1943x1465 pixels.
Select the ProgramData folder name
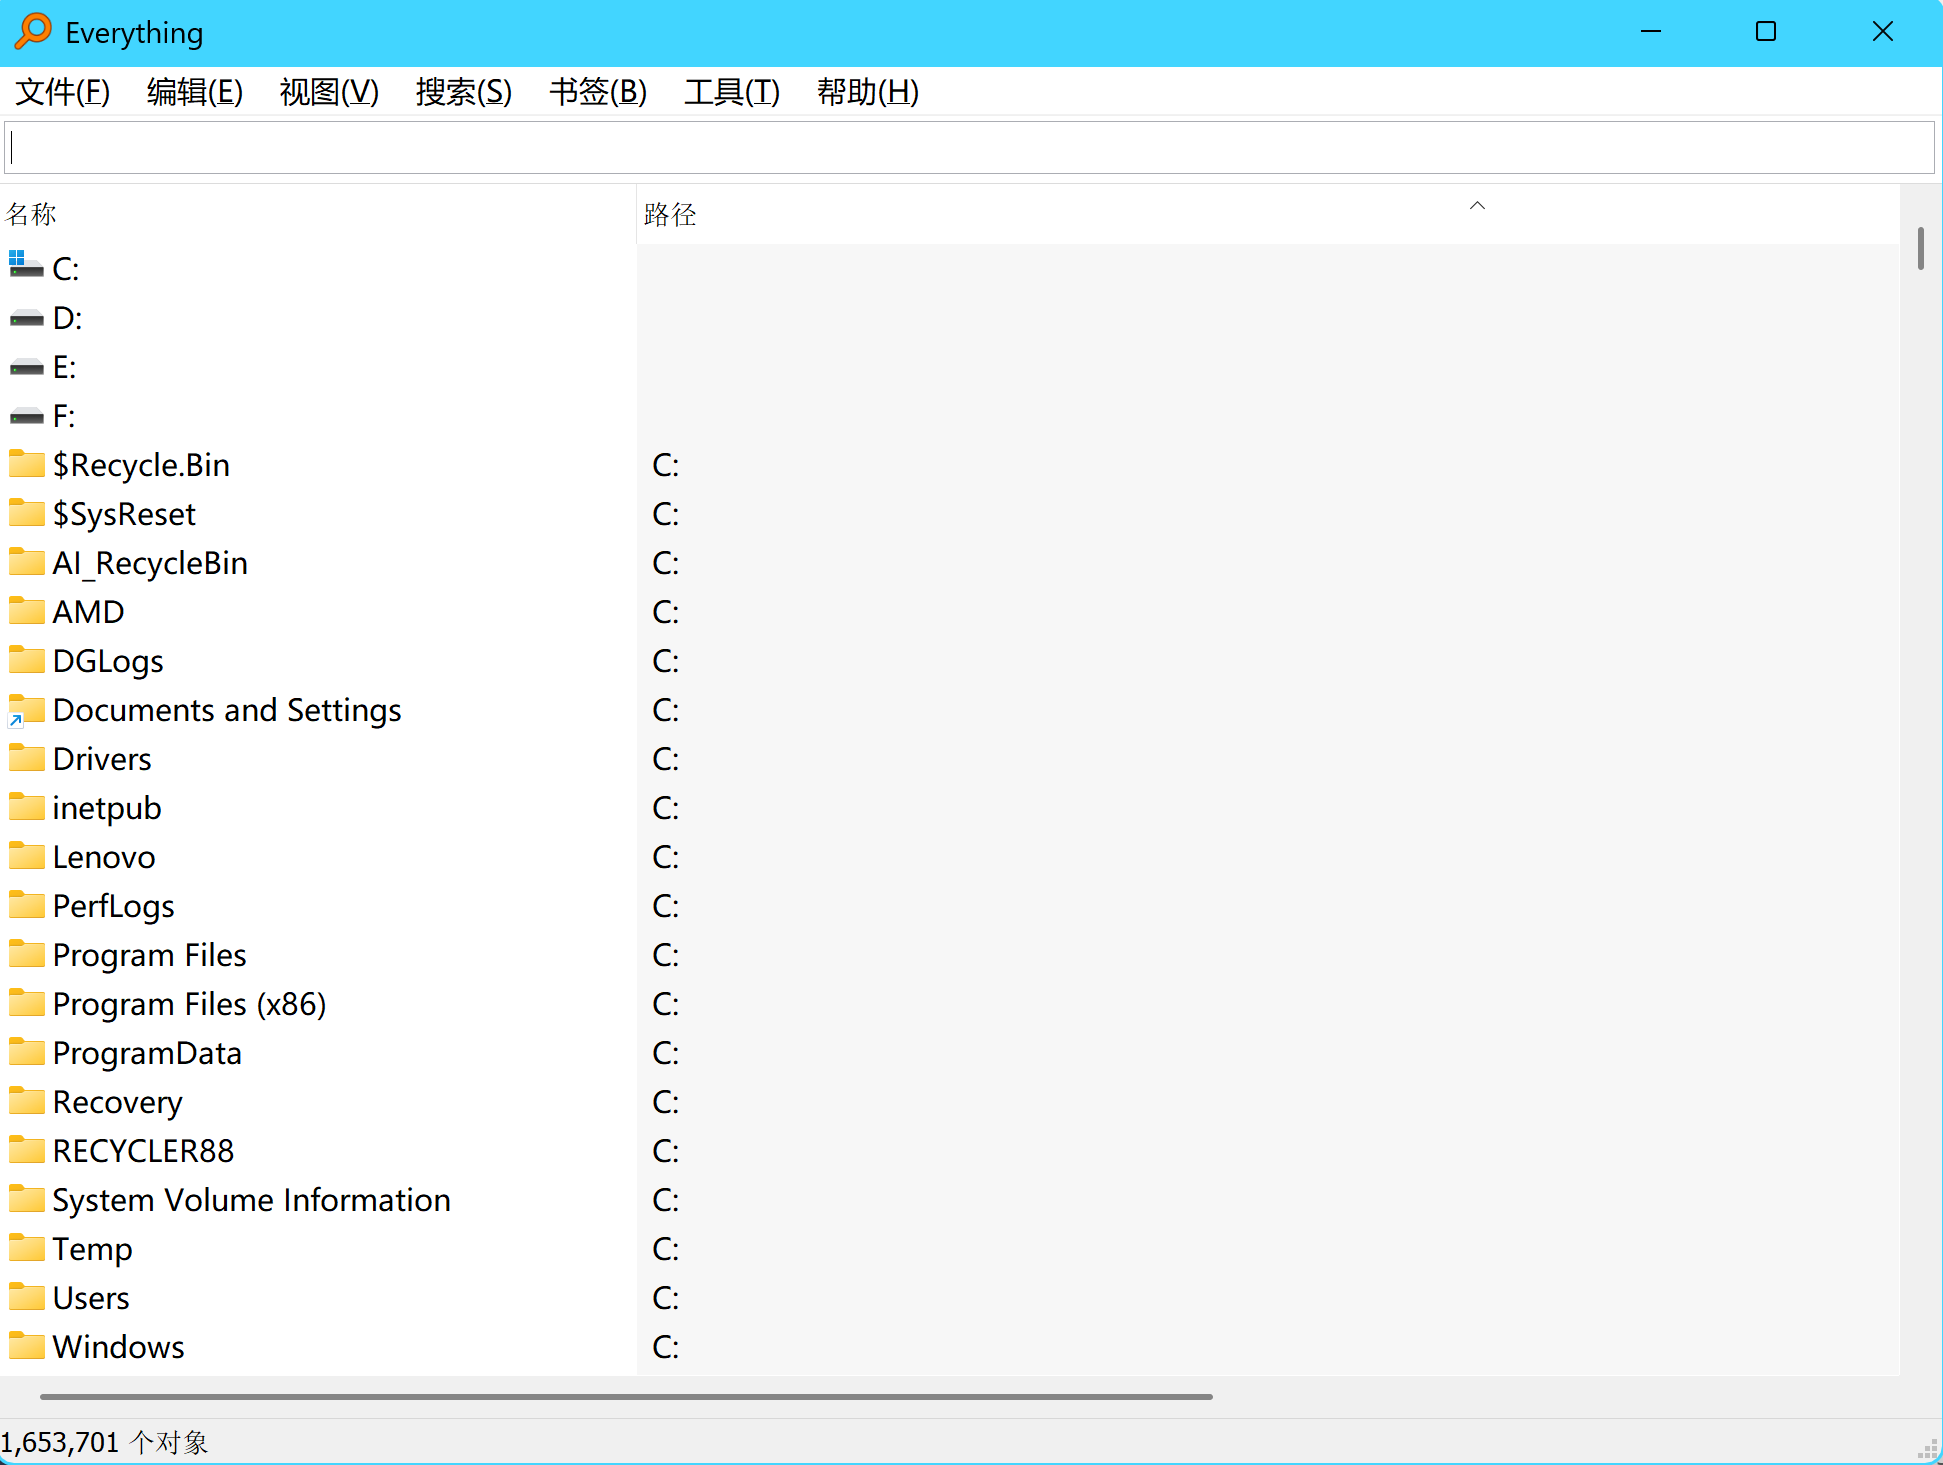(x=147, y=1053)
